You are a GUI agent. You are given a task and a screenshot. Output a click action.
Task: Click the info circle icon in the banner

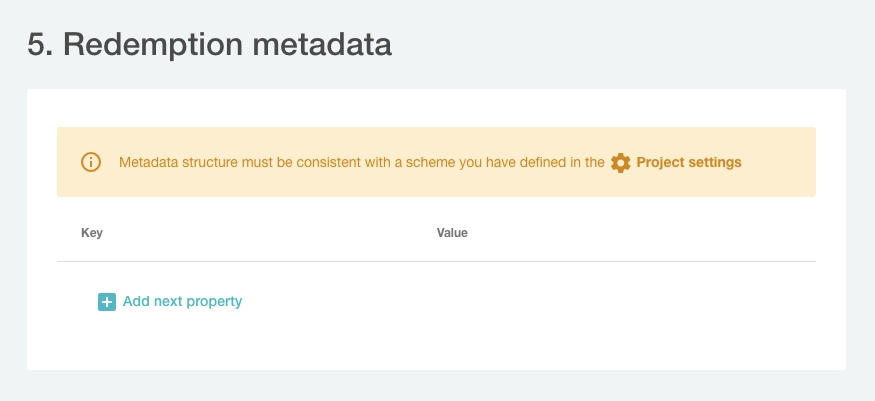pos(91,162)
